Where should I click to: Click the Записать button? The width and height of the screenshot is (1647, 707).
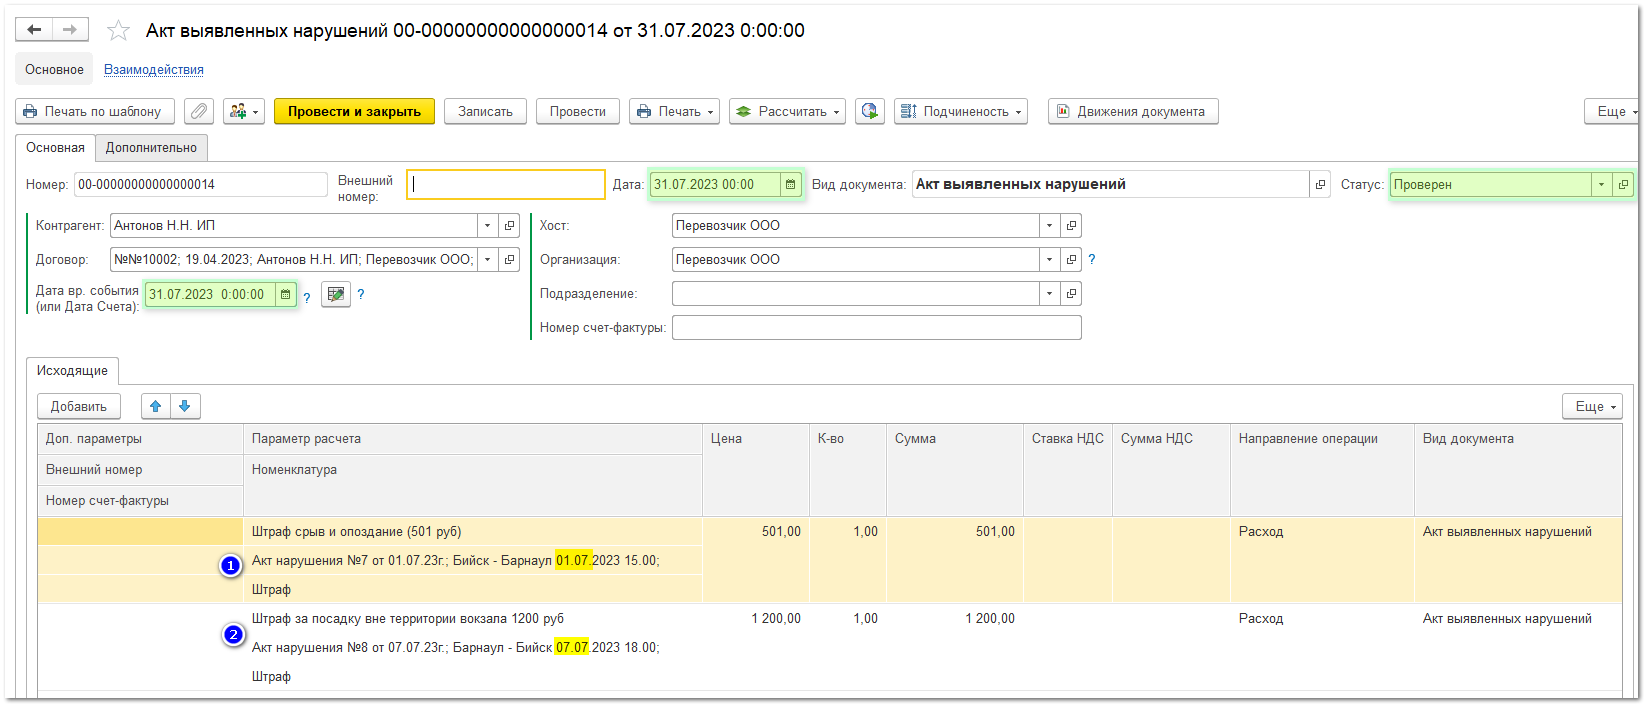click(485, 112)
